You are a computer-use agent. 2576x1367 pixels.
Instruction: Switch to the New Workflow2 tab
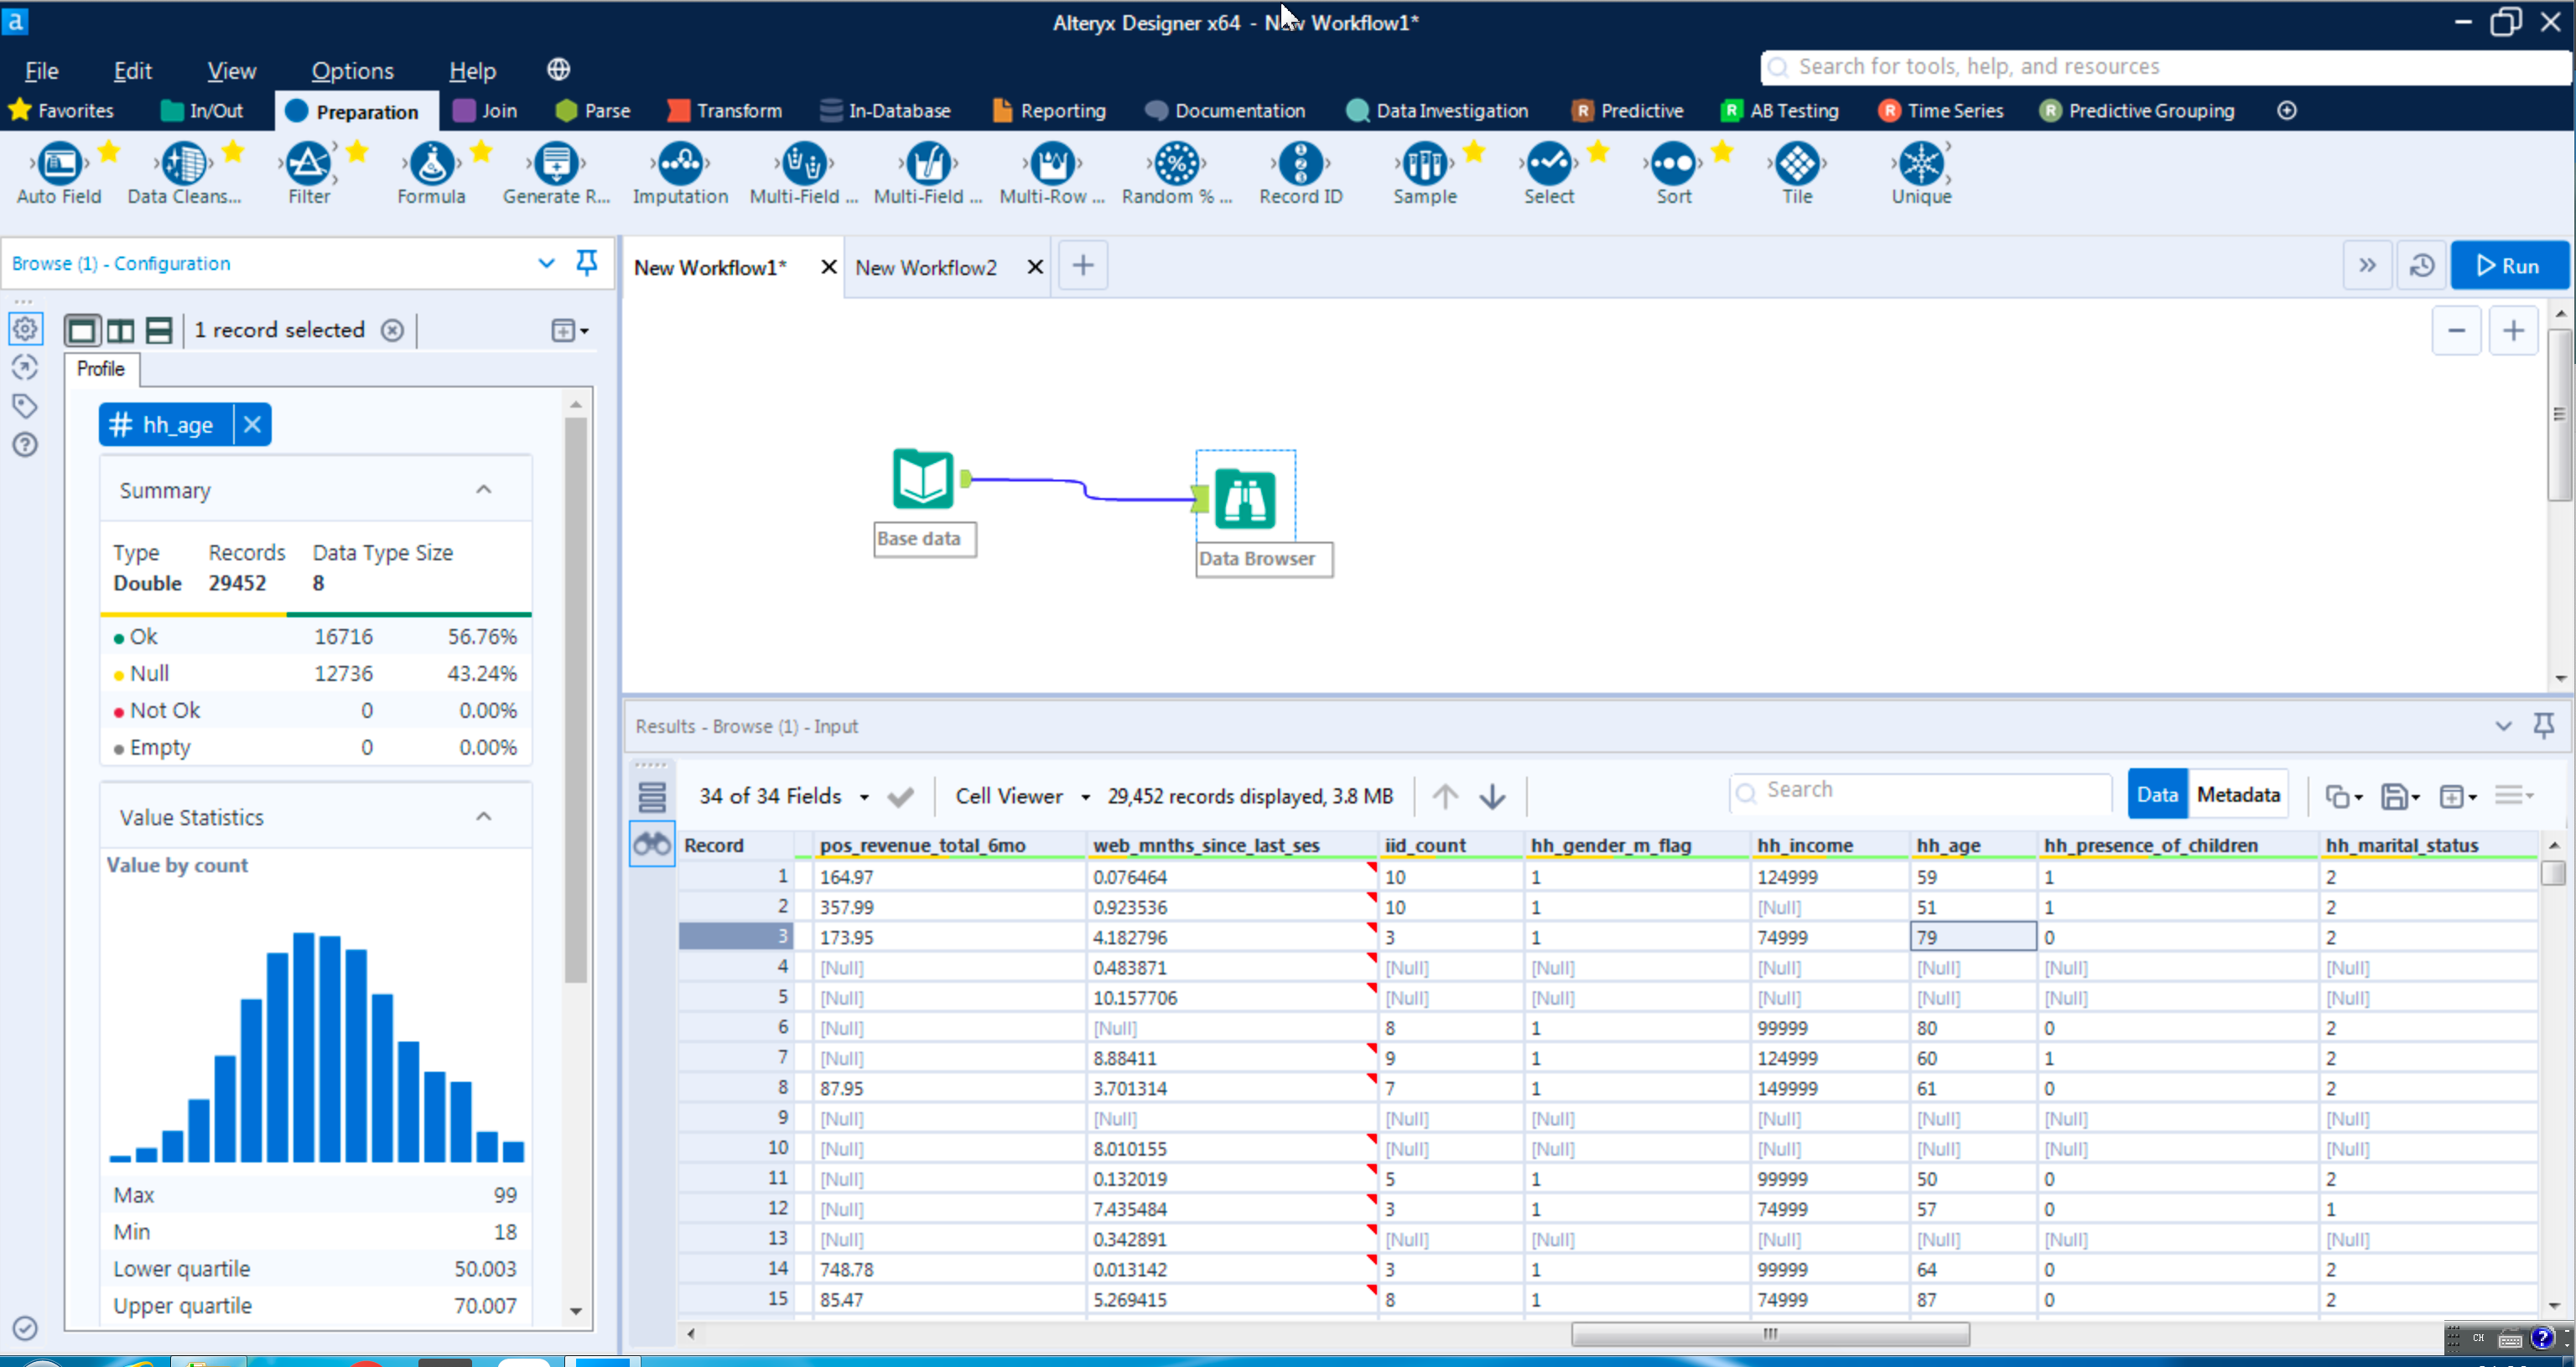tap(926, 268)
